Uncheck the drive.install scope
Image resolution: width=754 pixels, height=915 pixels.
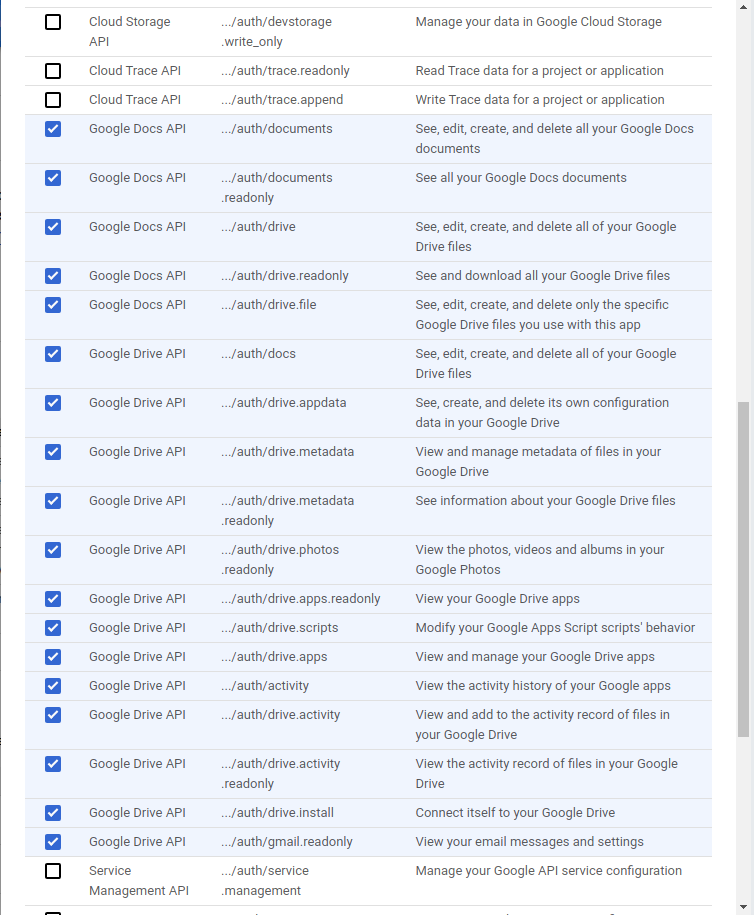pyautogui.click(x=53, y=813)
